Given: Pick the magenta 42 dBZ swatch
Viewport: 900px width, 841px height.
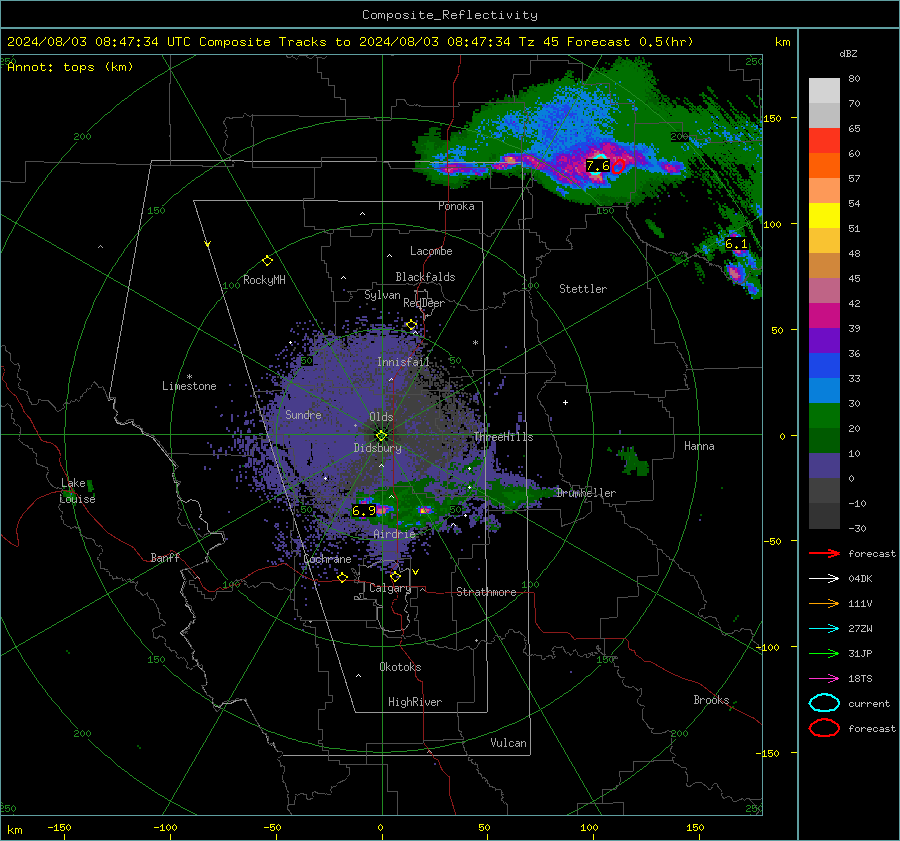Looking at the screenshot, I should 824,315.
